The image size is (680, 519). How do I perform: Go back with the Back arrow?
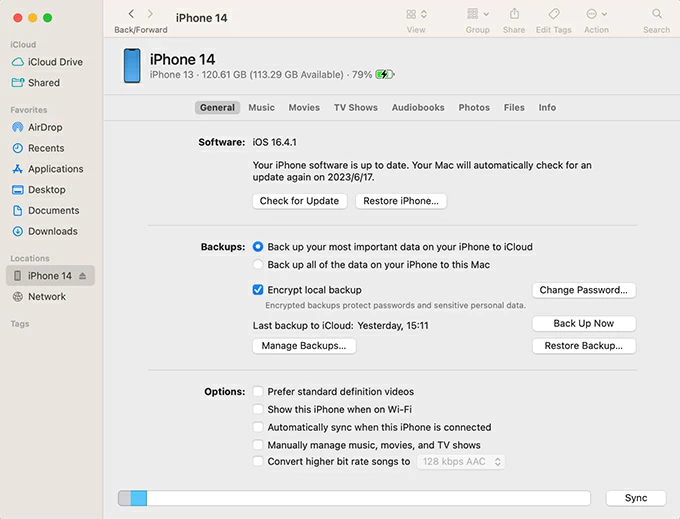point(131,14)
